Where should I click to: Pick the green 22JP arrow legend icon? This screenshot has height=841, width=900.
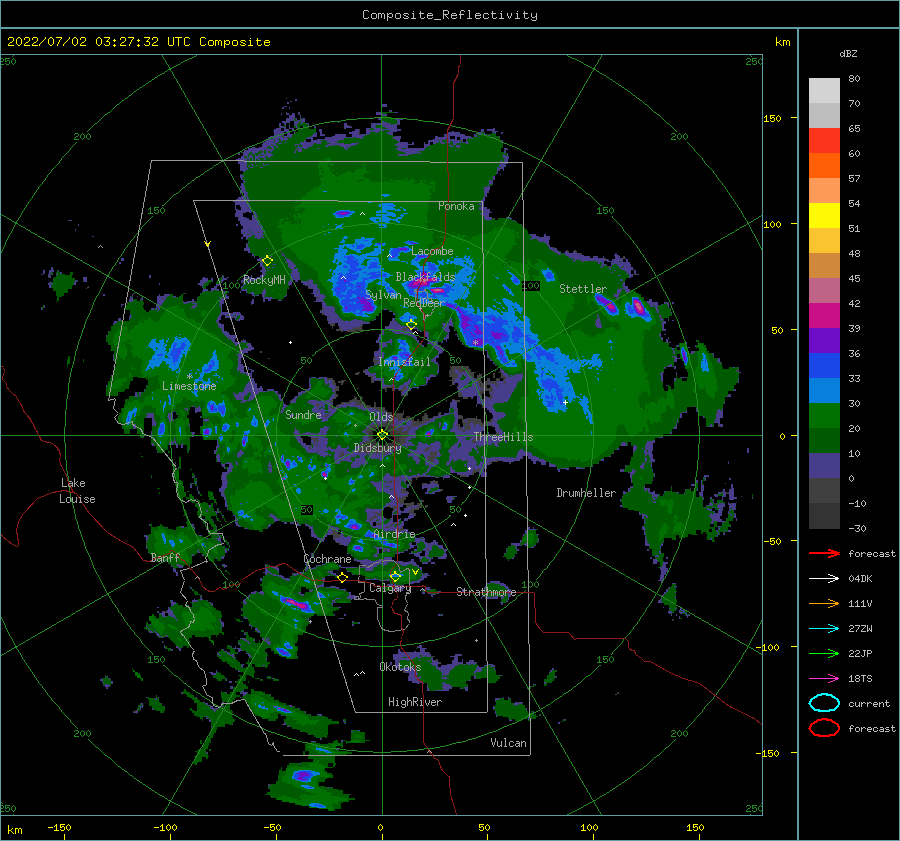click(x=824, y=653)
